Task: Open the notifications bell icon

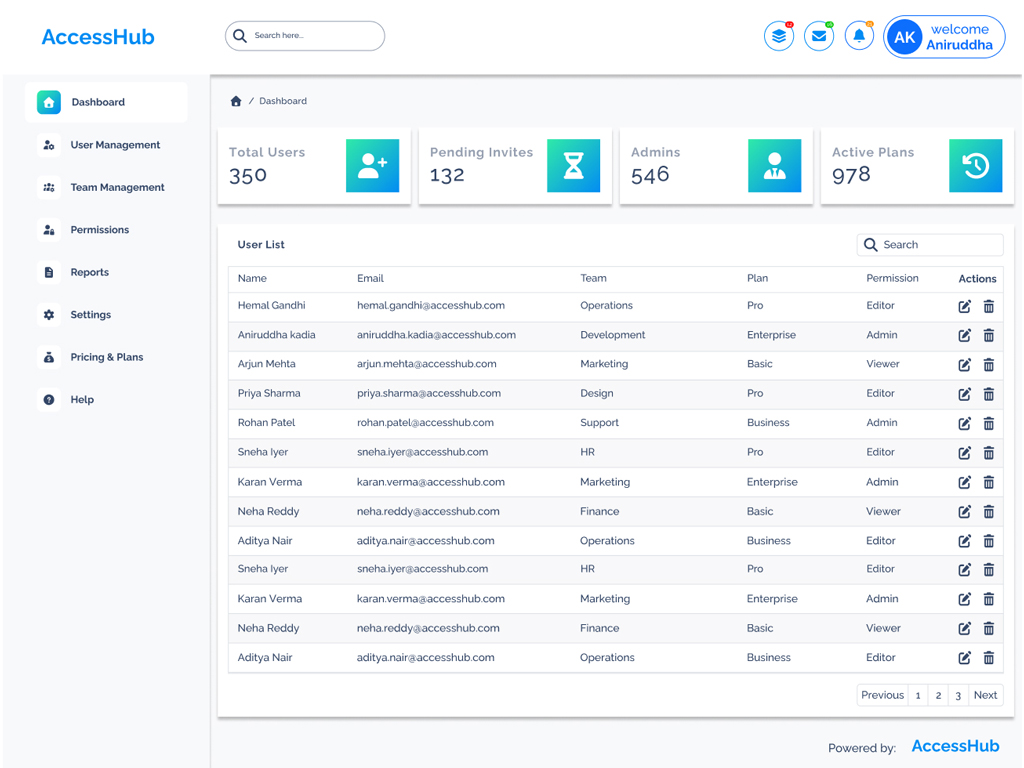Action: click(x=859, y=37)
